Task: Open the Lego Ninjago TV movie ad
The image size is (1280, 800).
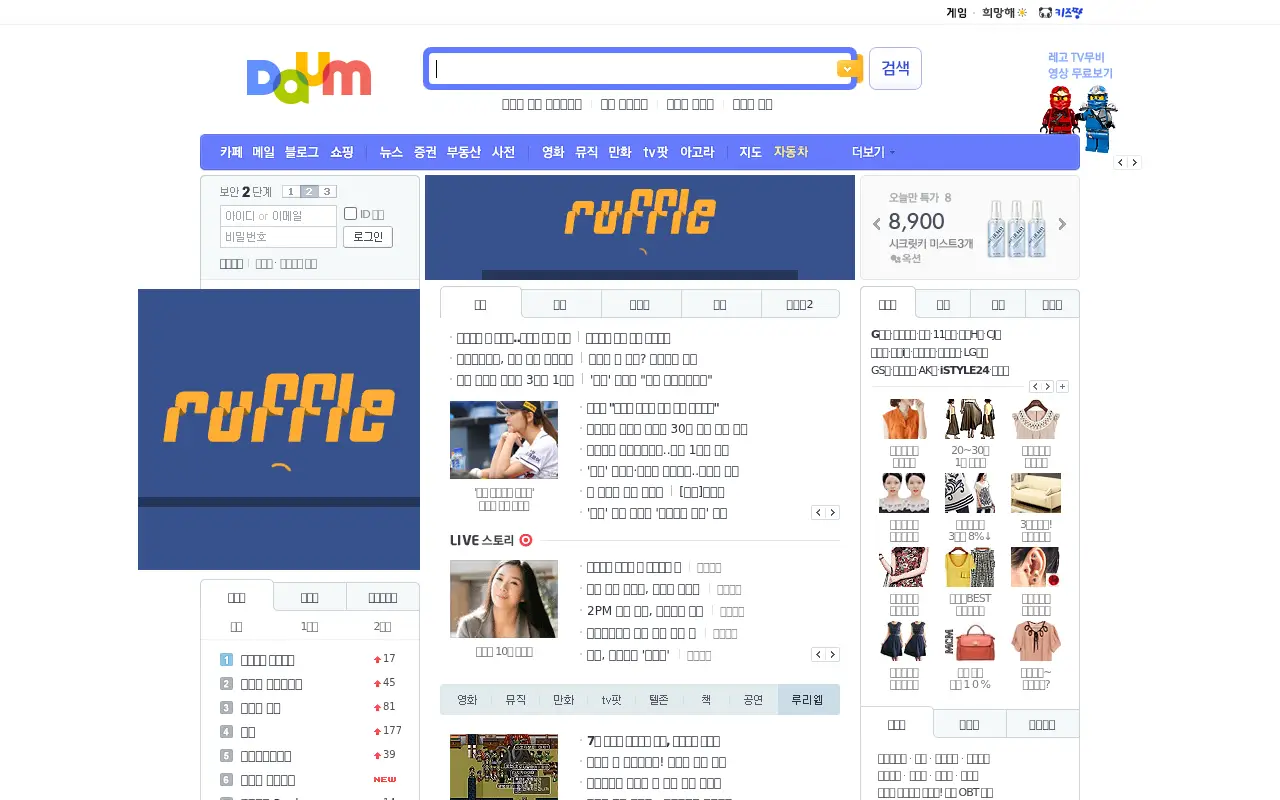Action: (1079, 103)
